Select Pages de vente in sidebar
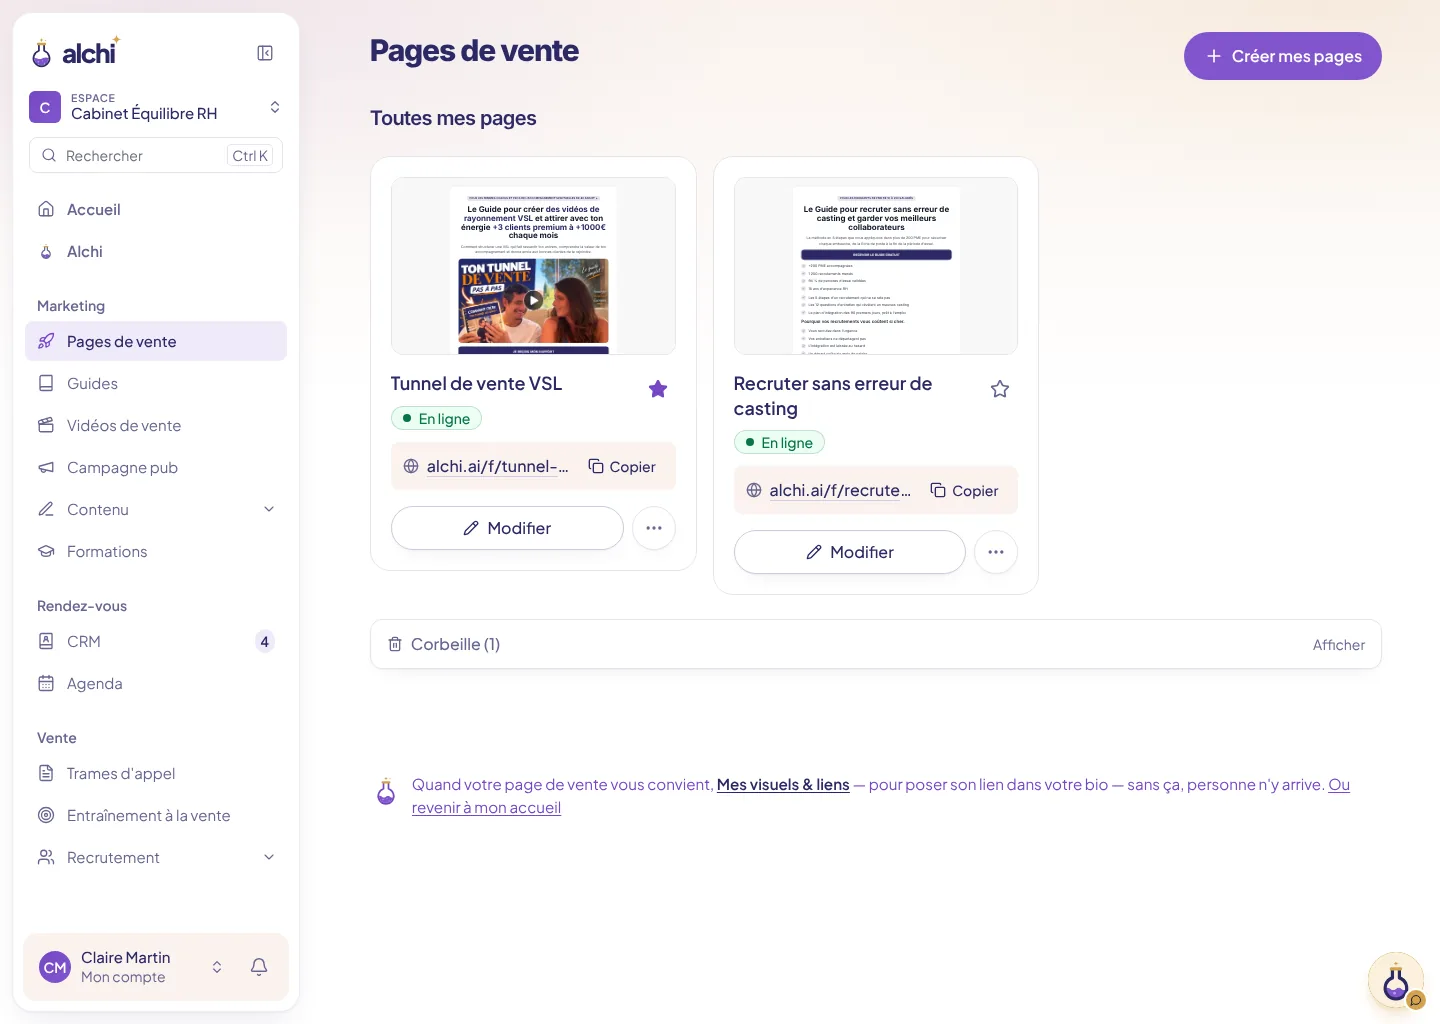1440x1024 pixels. tap(156, 341)
